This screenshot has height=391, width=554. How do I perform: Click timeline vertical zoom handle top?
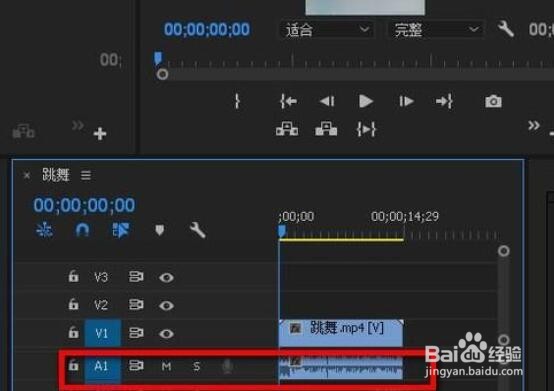(503, 251)
